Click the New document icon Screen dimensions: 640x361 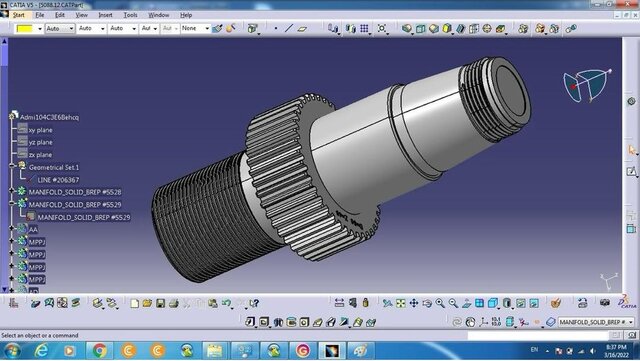click(x=134, y=303)
